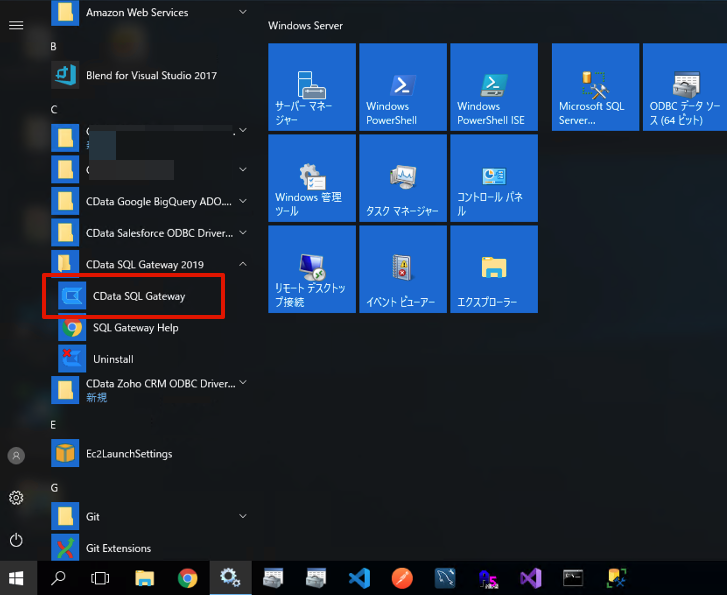727x595 pixels.
Task: Open Visual Studio Code from taskbar
Action: [359, 578]
